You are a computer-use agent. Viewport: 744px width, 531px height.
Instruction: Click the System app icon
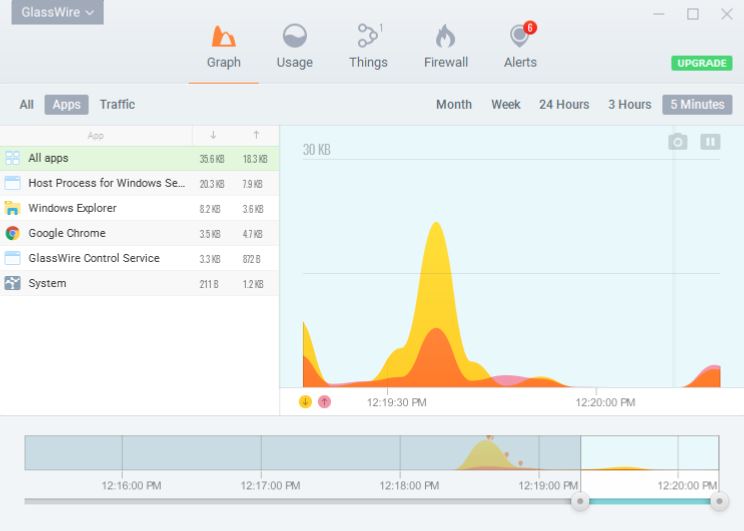pyautogui.click(x=12, y=283)
